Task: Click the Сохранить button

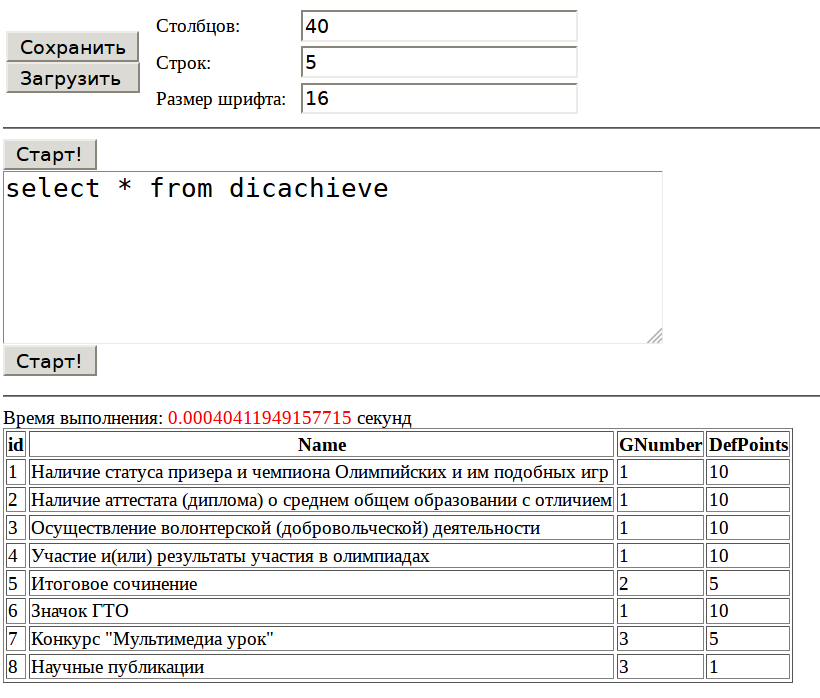Action: point(73,47)
